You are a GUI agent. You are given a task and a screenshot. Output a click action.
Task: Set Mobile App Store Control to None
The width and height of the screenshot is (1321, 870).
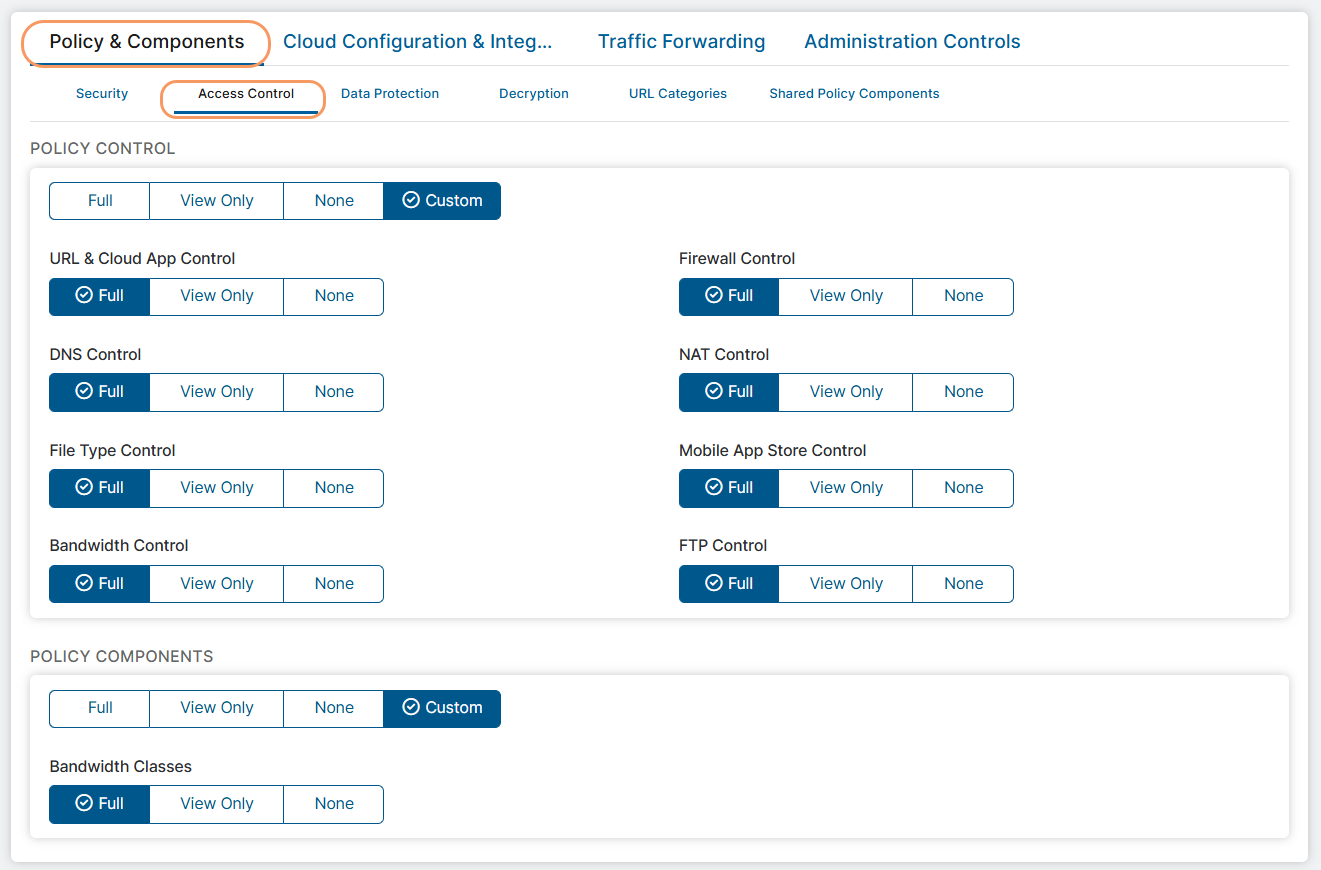click(963, 488)
